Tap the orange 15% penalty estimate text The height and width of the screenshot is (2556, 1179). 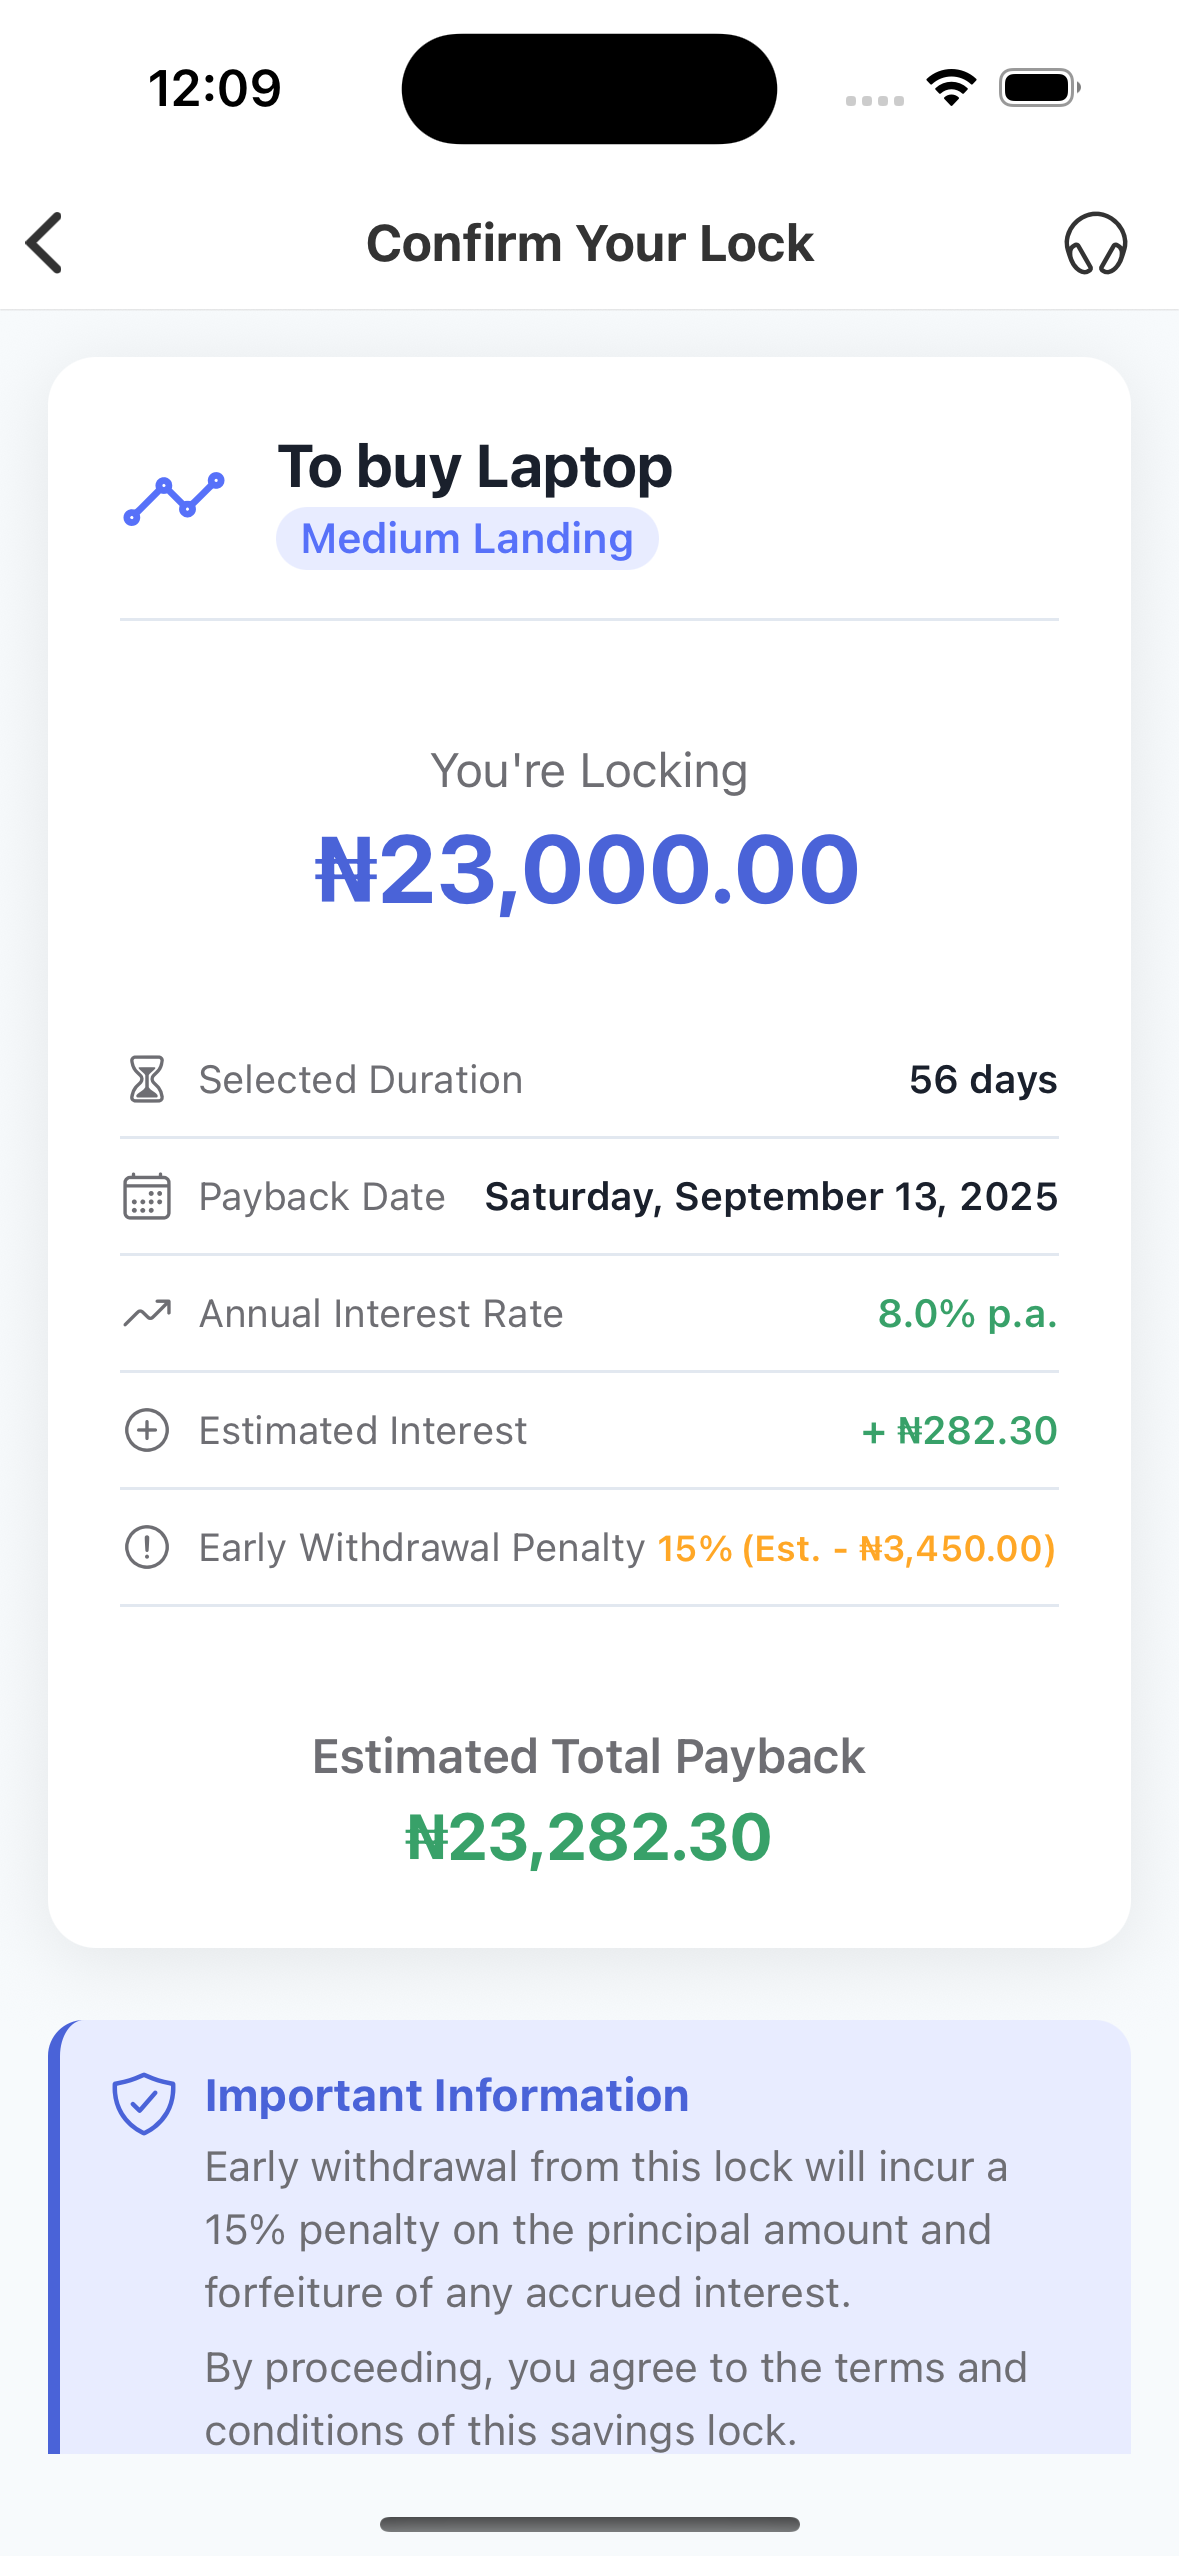(x=856, y=1548)
